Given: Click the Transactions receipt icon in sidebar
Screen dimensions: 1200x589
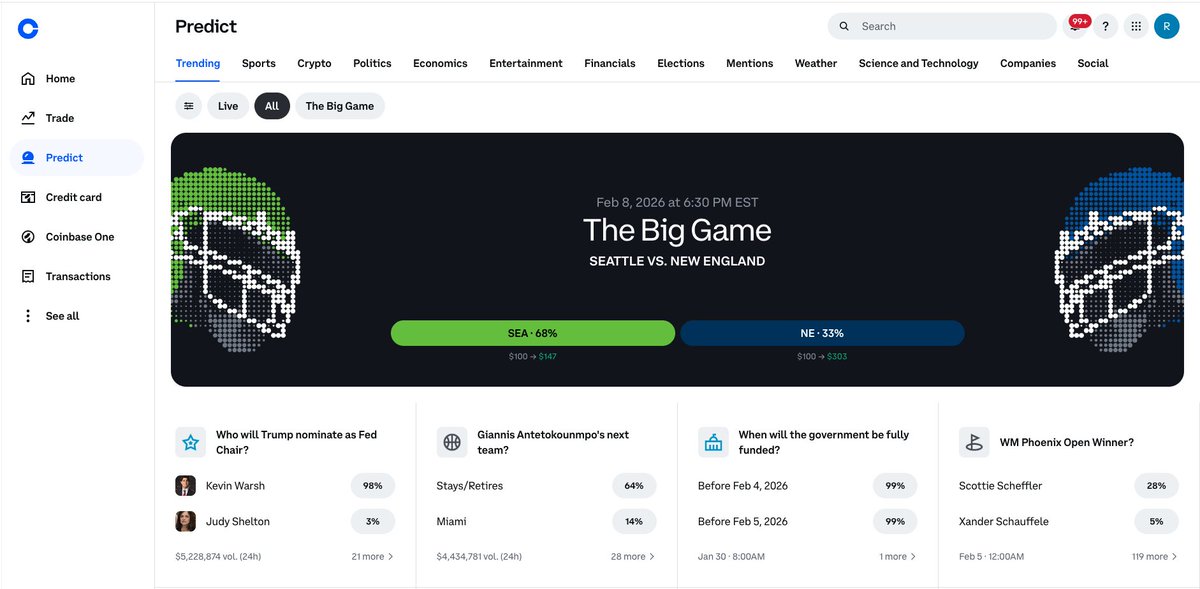Looking at the screenshot, I should 28,276.
